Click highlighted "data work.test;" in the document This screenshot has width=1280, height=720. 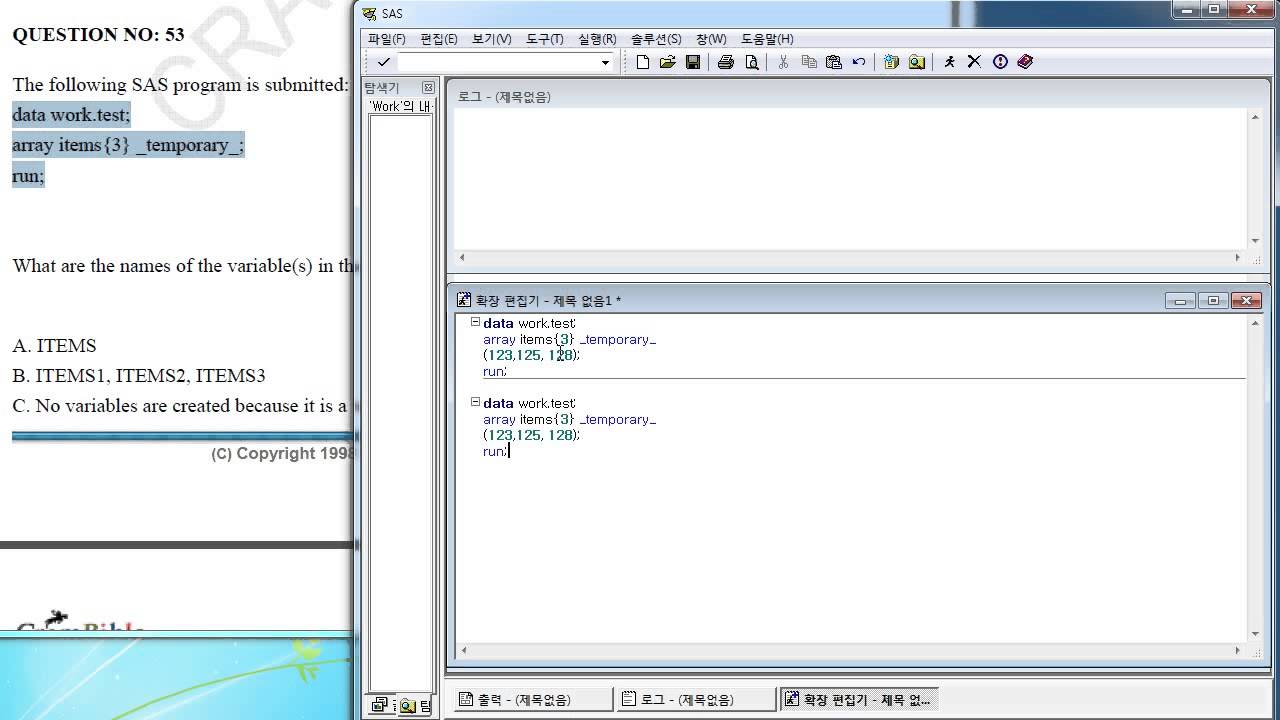tap(71, 115)
